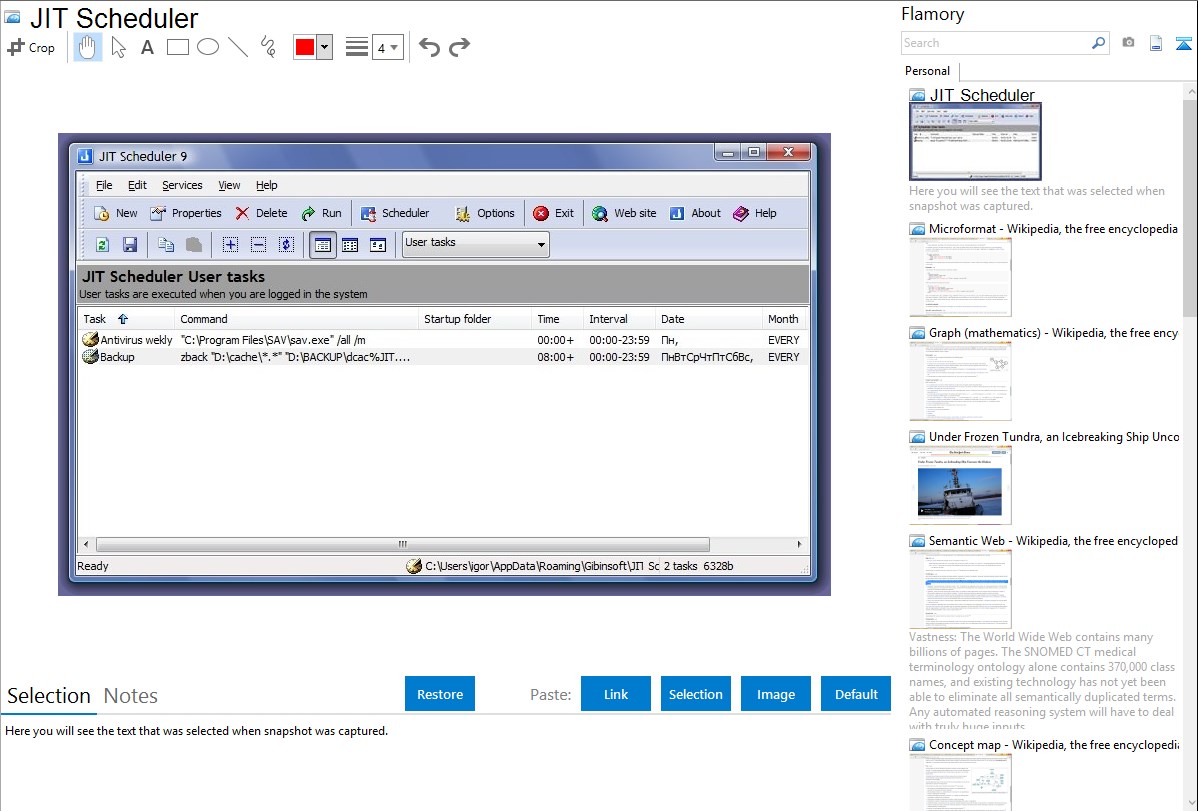Activate the hand pan tool
Screen dimensions: 1198x811
click(x=88, y=47)
